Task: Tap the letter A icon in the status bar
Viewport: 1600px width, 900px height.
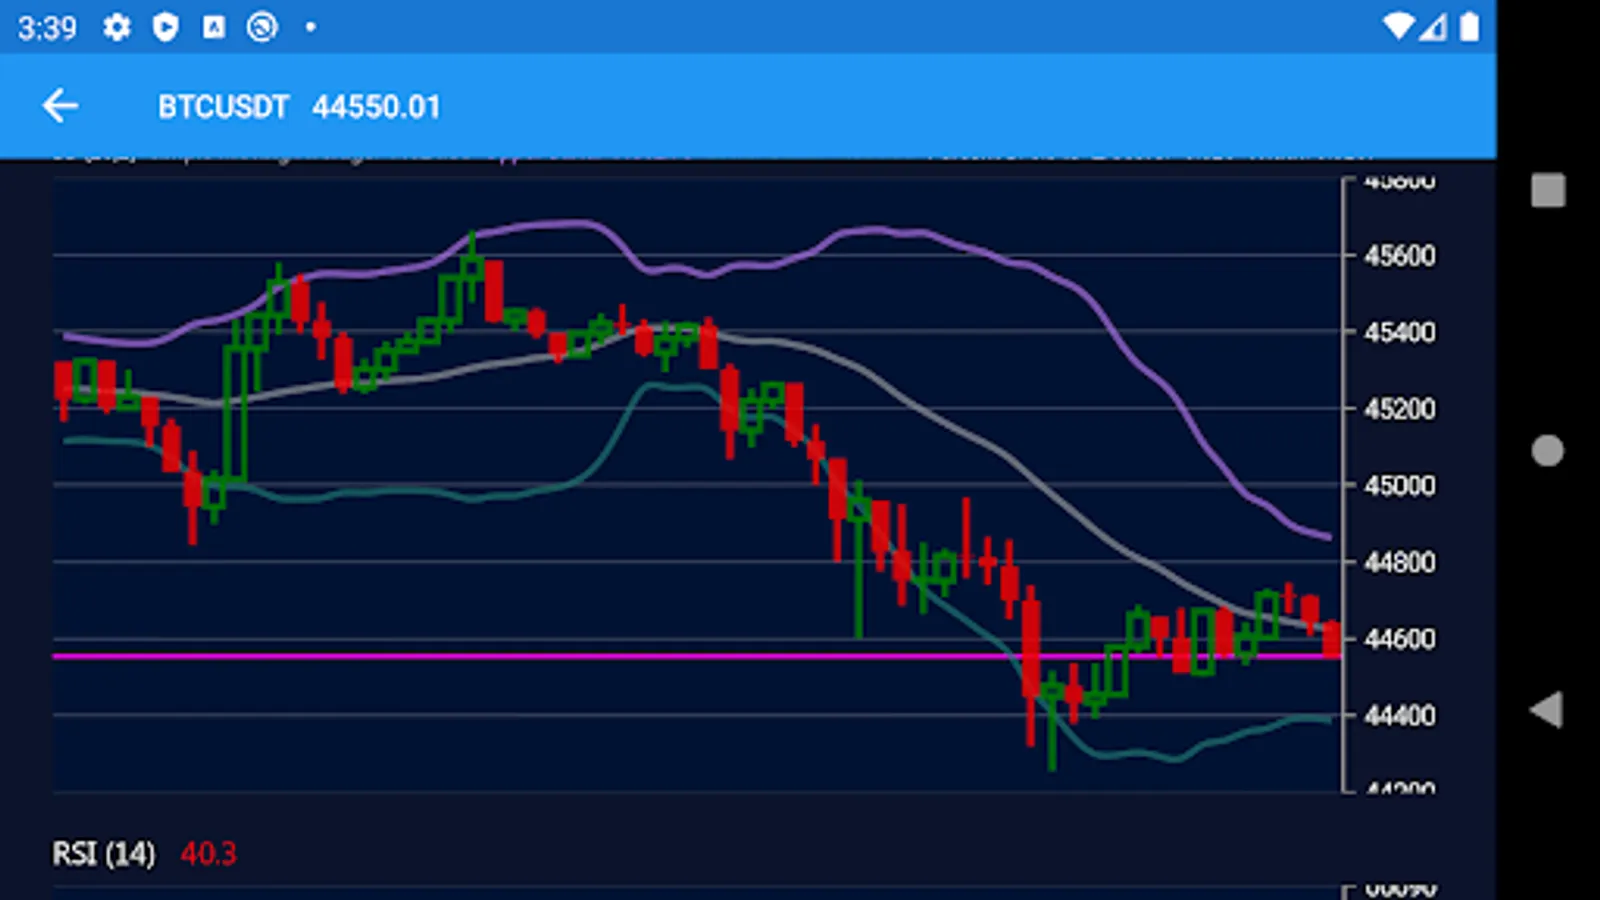Action: coord(214,27)
